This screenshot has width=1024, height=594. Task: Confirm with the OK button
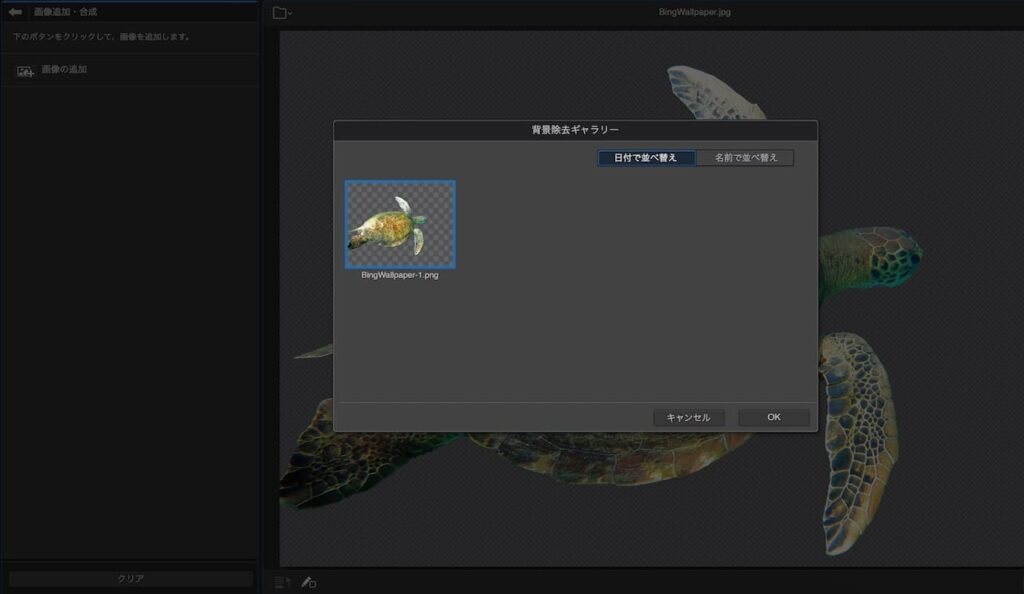[x=774, y=417]
